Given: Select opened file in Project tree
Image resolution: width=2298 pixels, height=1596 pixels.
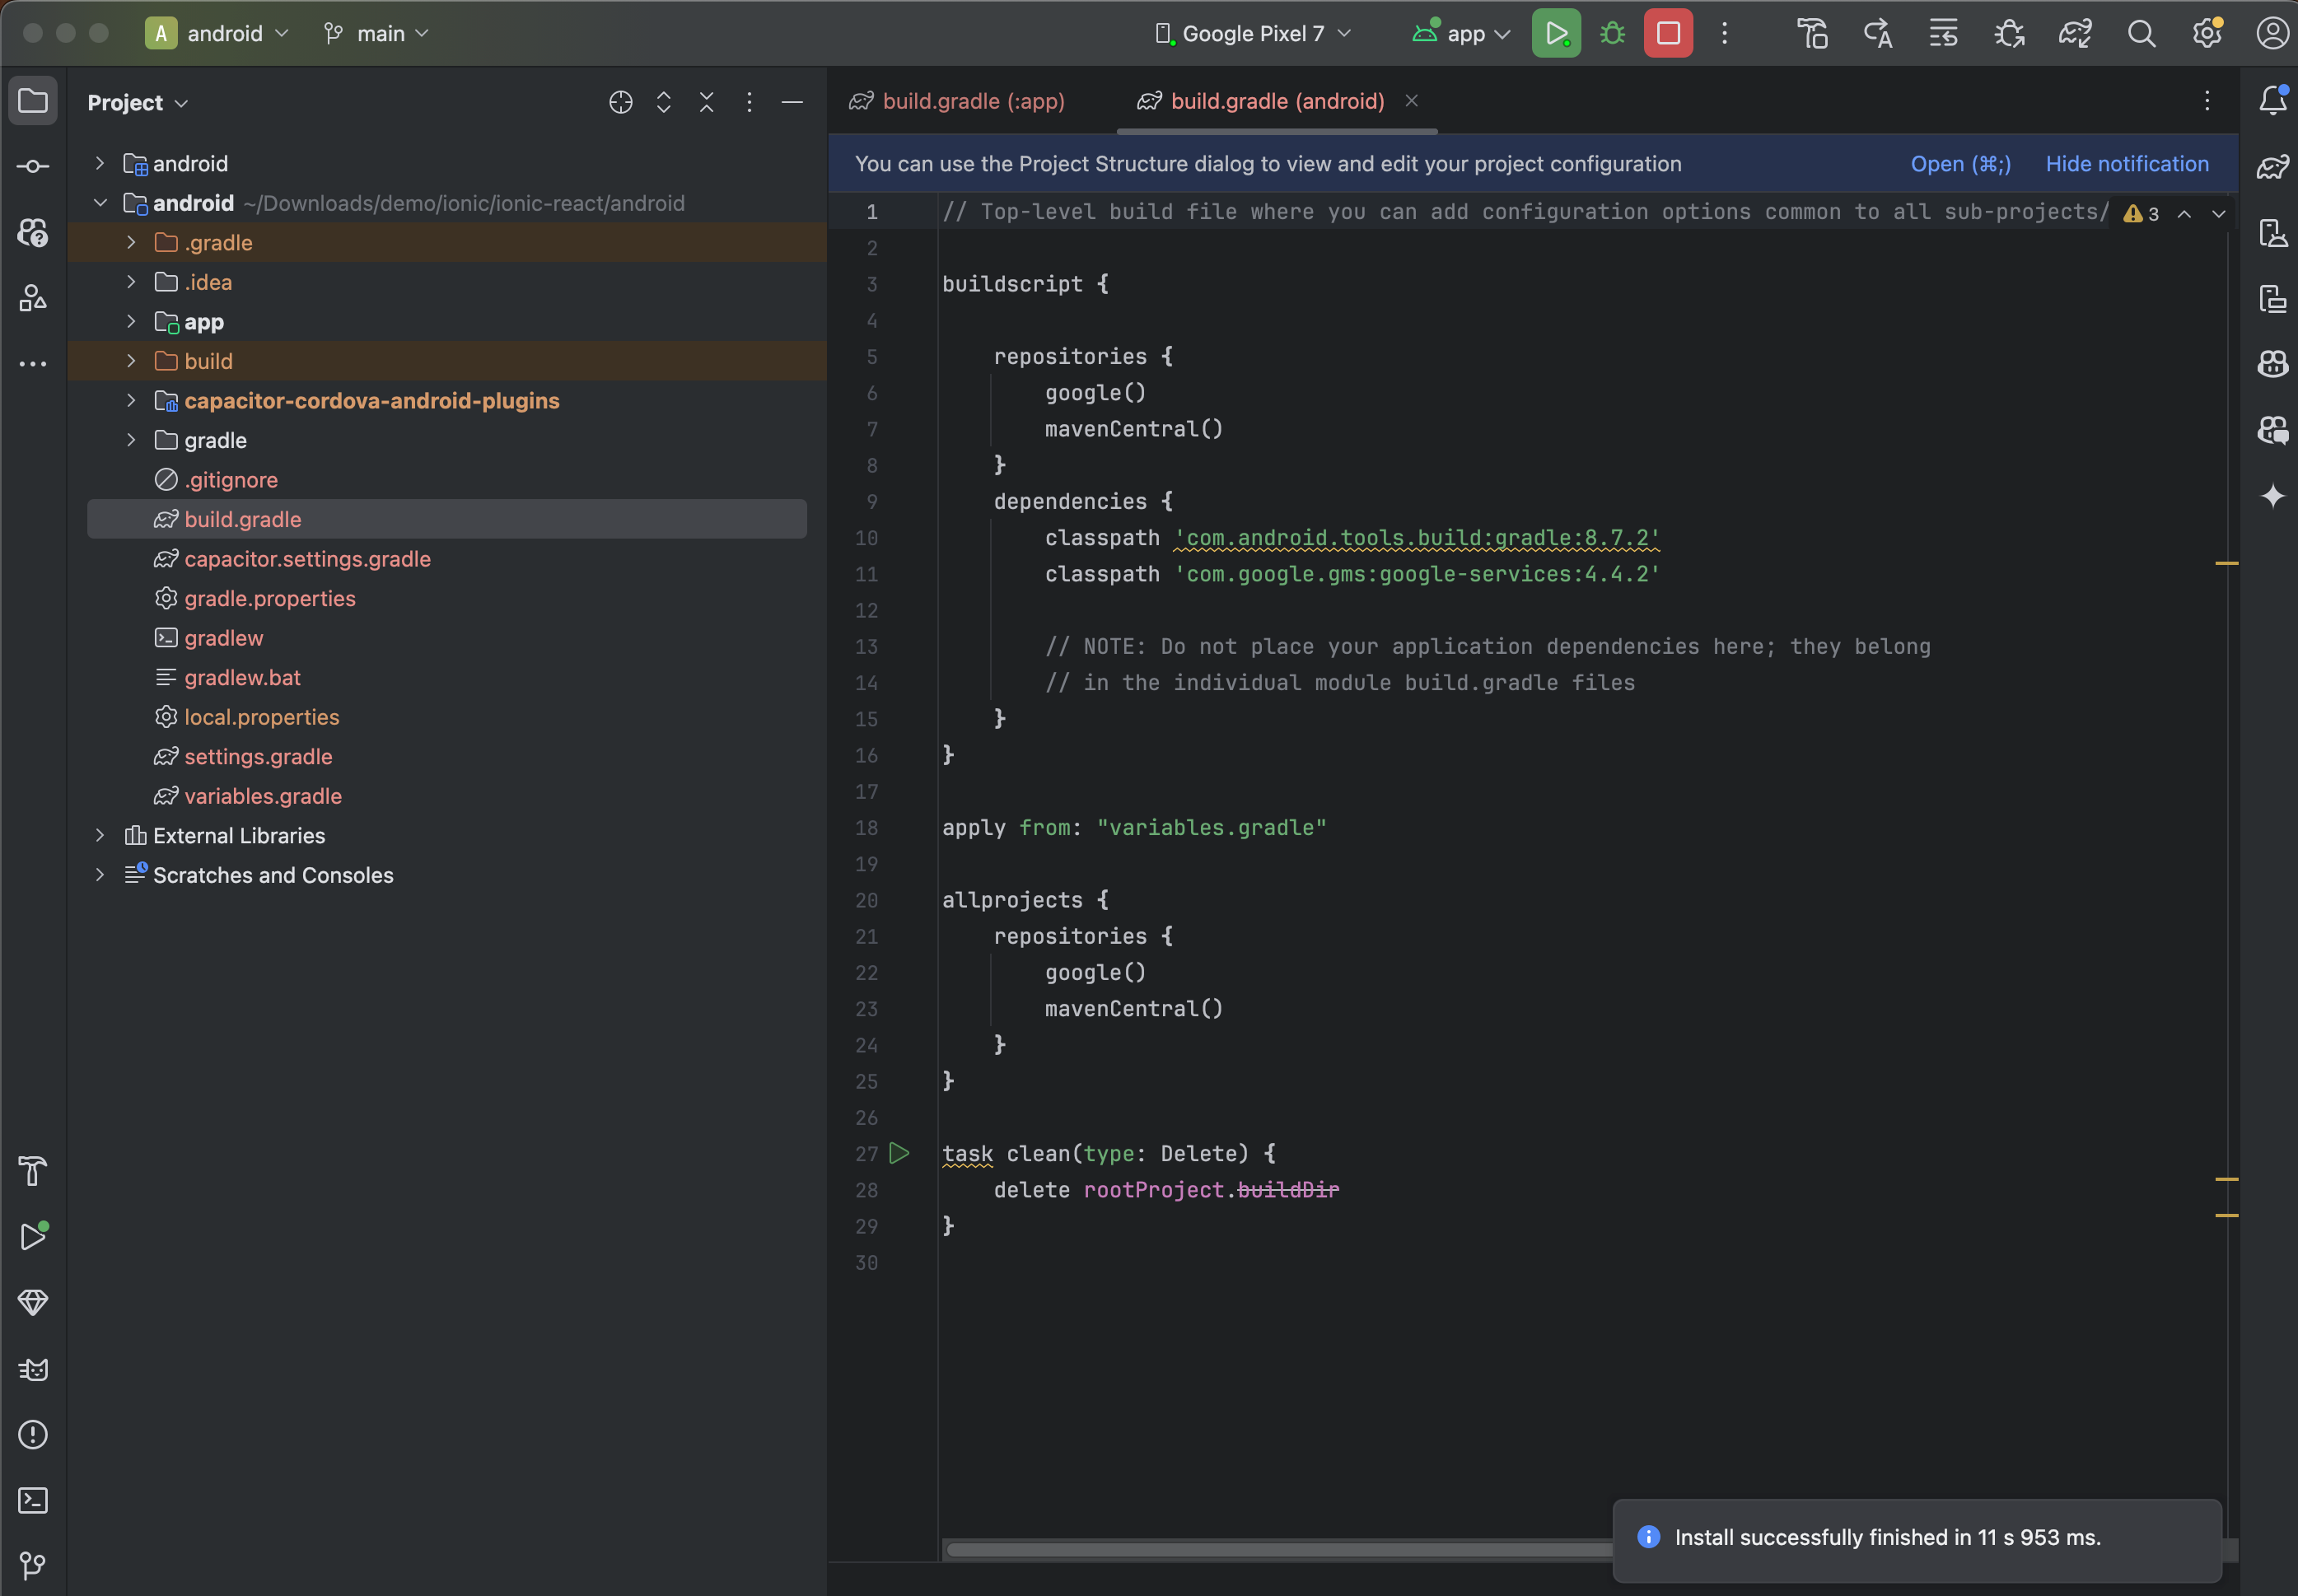Looking at the screenshot, I should click(x=620, y=102).
